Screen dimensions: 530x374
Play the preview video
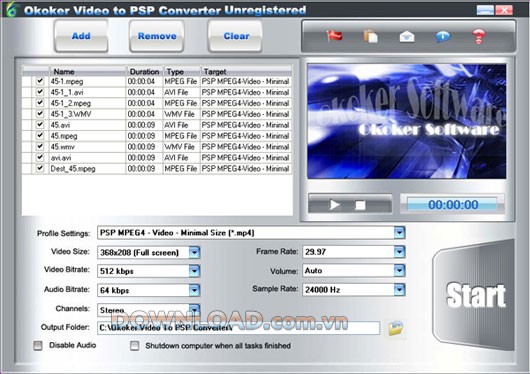[335, 205]
